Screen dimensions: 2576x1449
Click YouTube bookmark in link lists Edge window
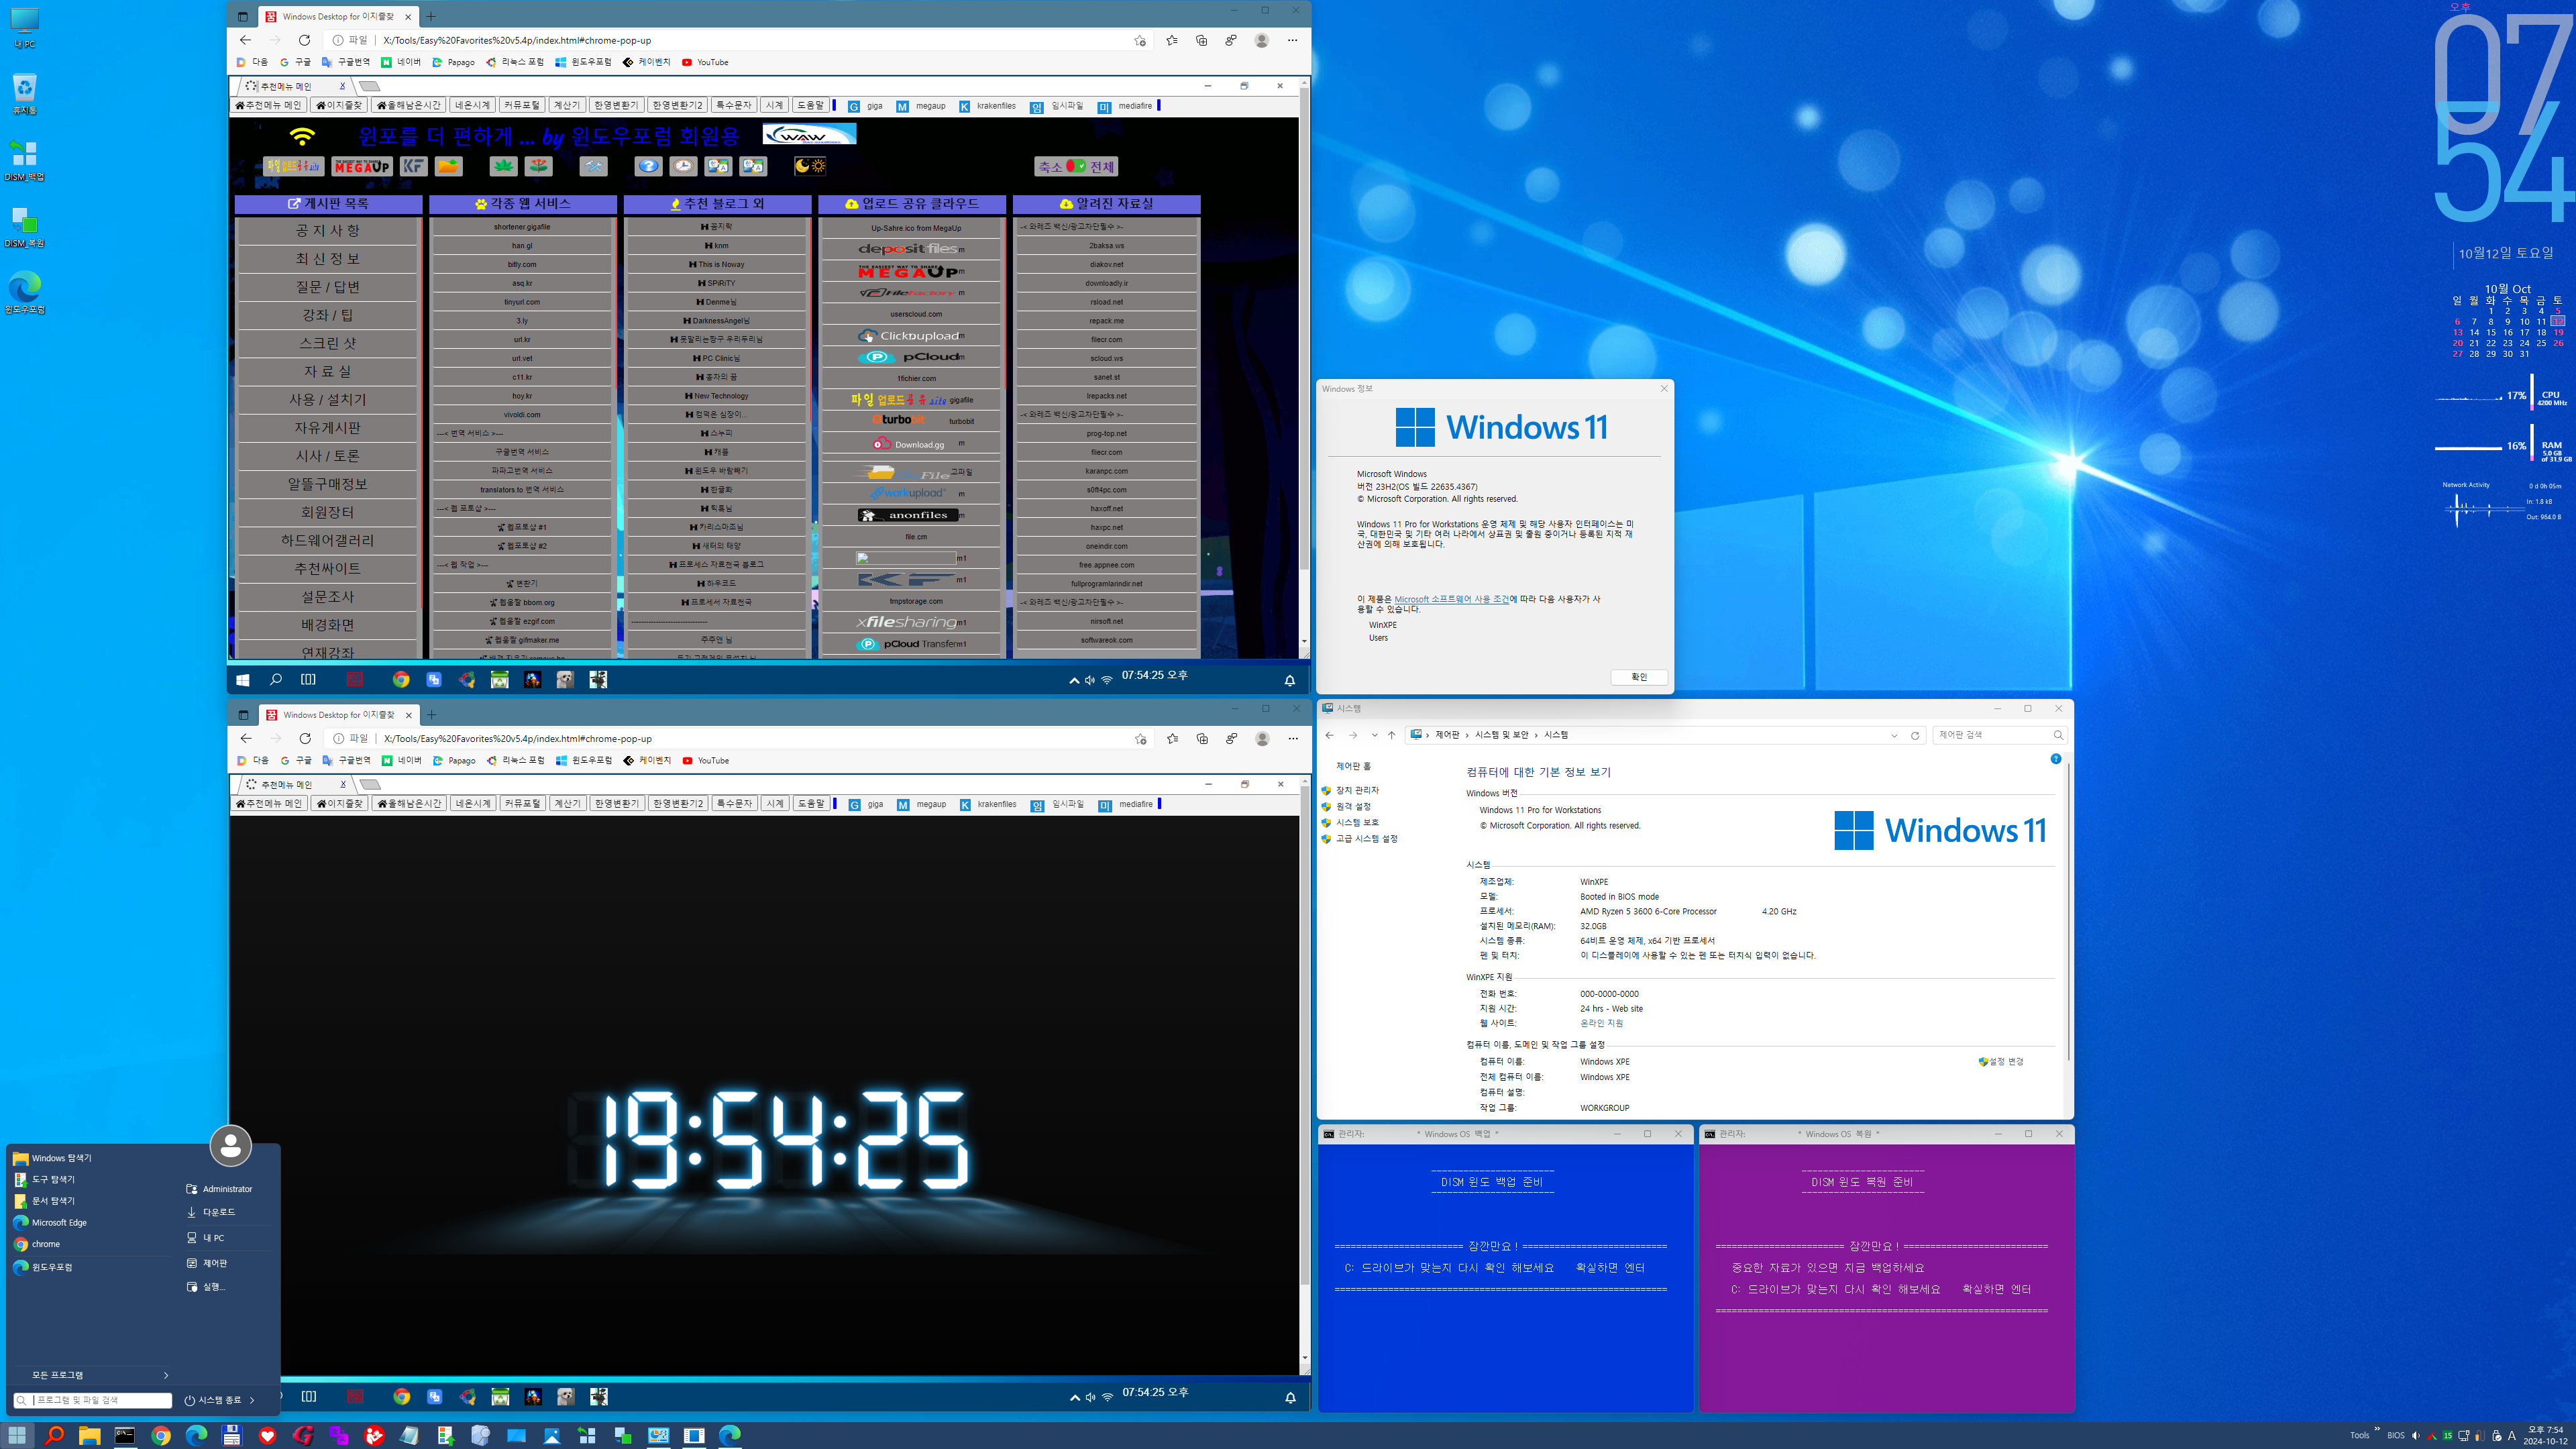[705, 62]
